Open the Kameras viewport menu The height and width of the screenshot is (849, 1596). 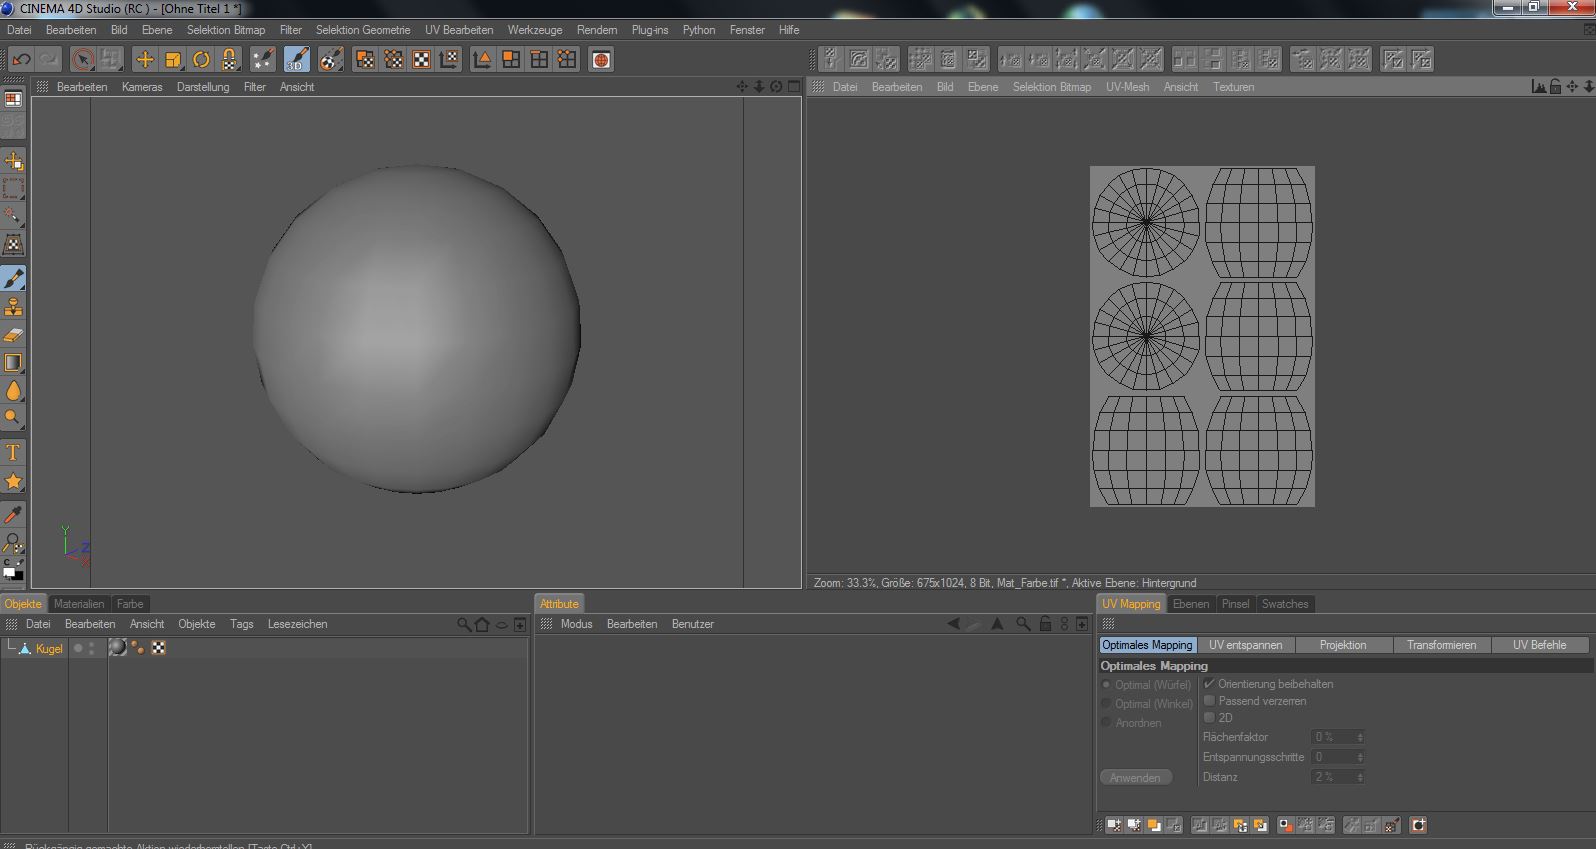click(142, 87)
